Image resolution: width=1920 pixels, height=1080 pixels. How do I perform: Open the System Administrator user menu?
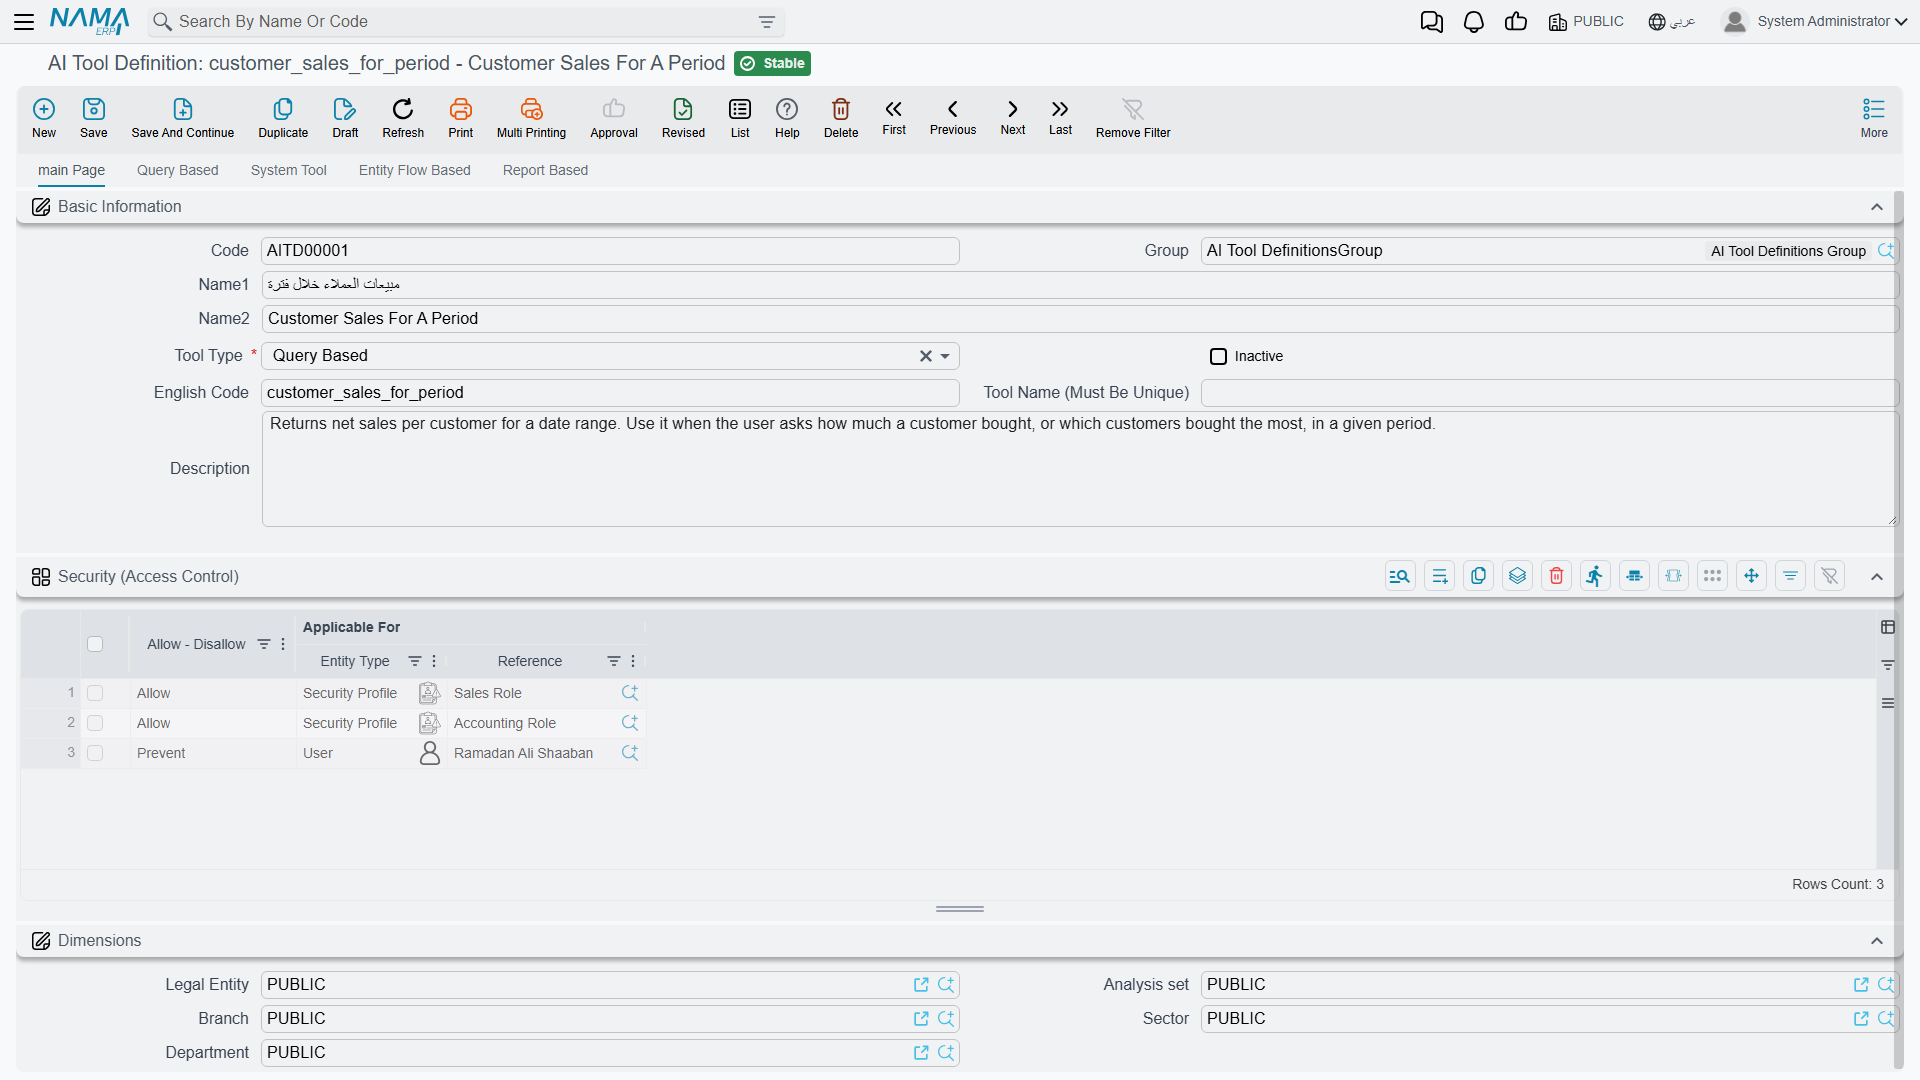point(1815,21)
